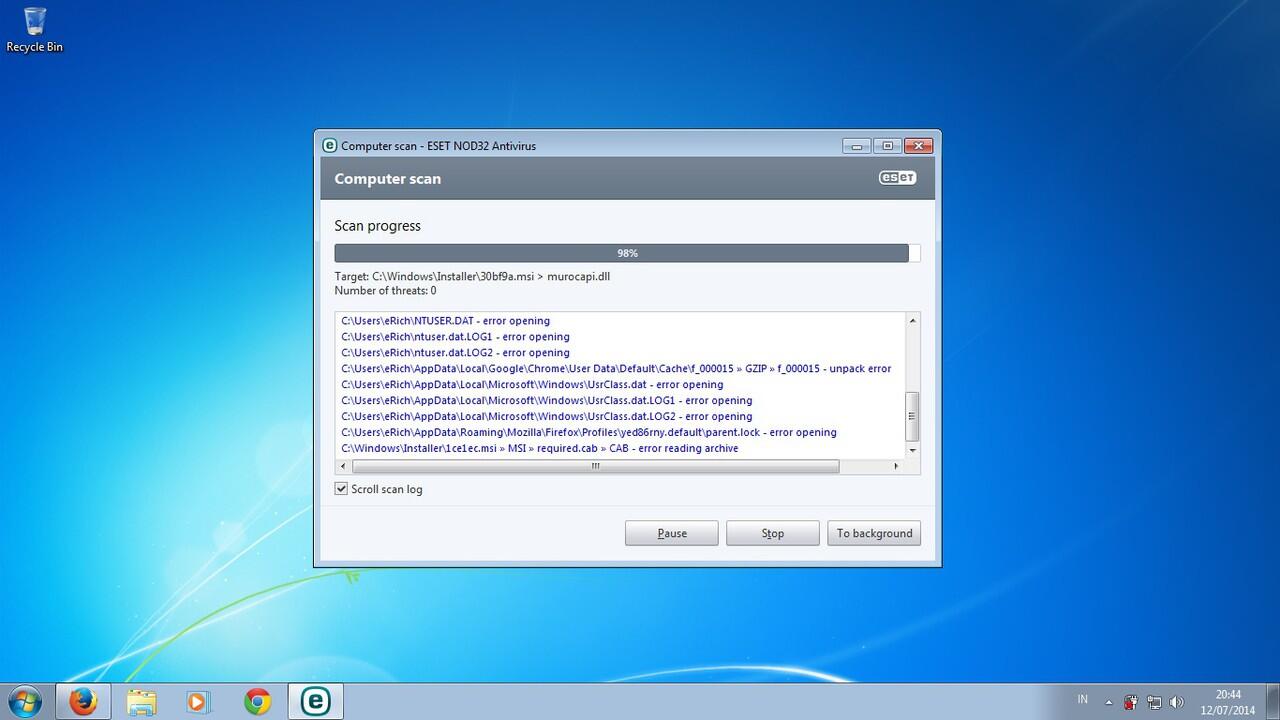Click the ESET icon in dialog title bar
The height and width of the screenshot is (720, 1280).
point(329,145)
